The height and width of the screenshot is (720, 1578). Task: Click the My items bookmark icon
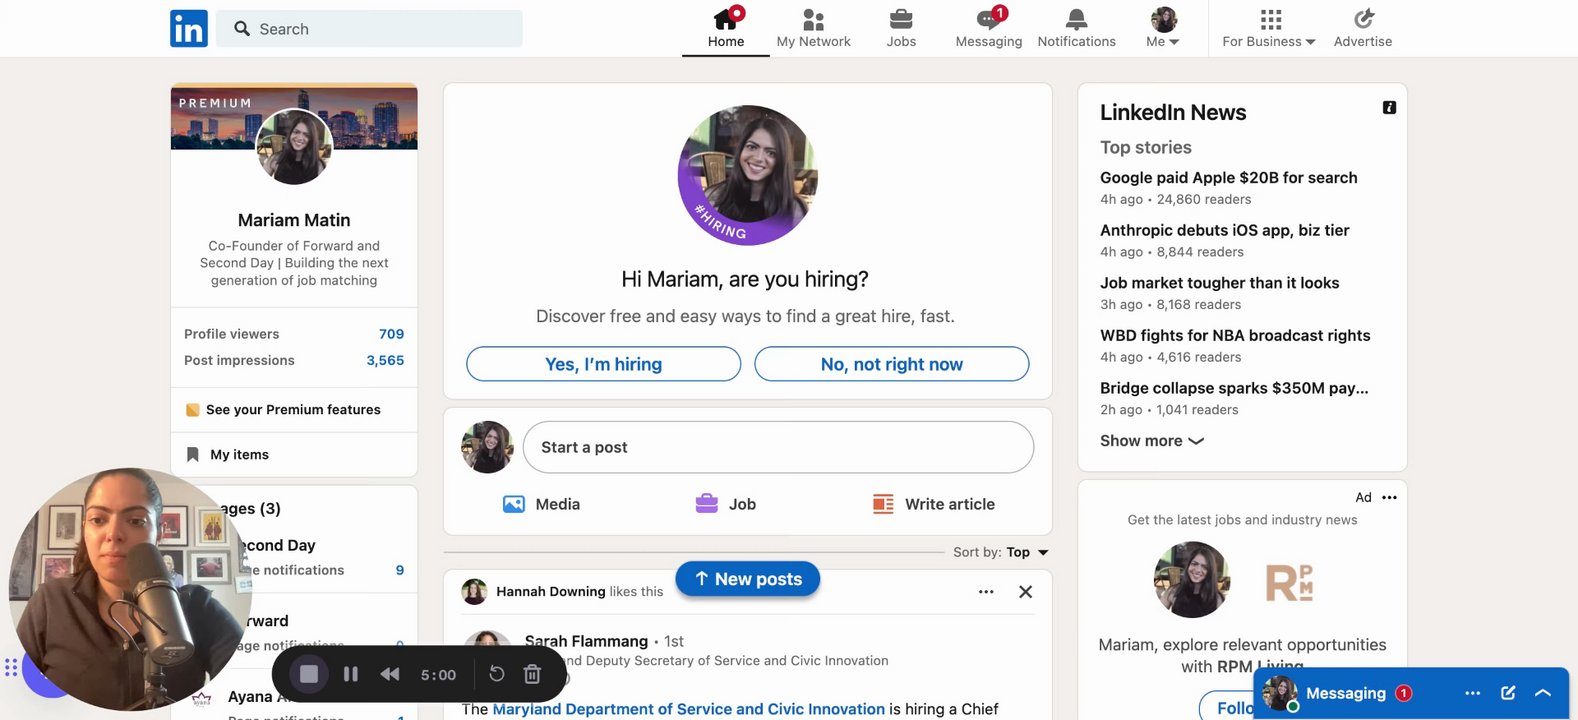(193, 455)
